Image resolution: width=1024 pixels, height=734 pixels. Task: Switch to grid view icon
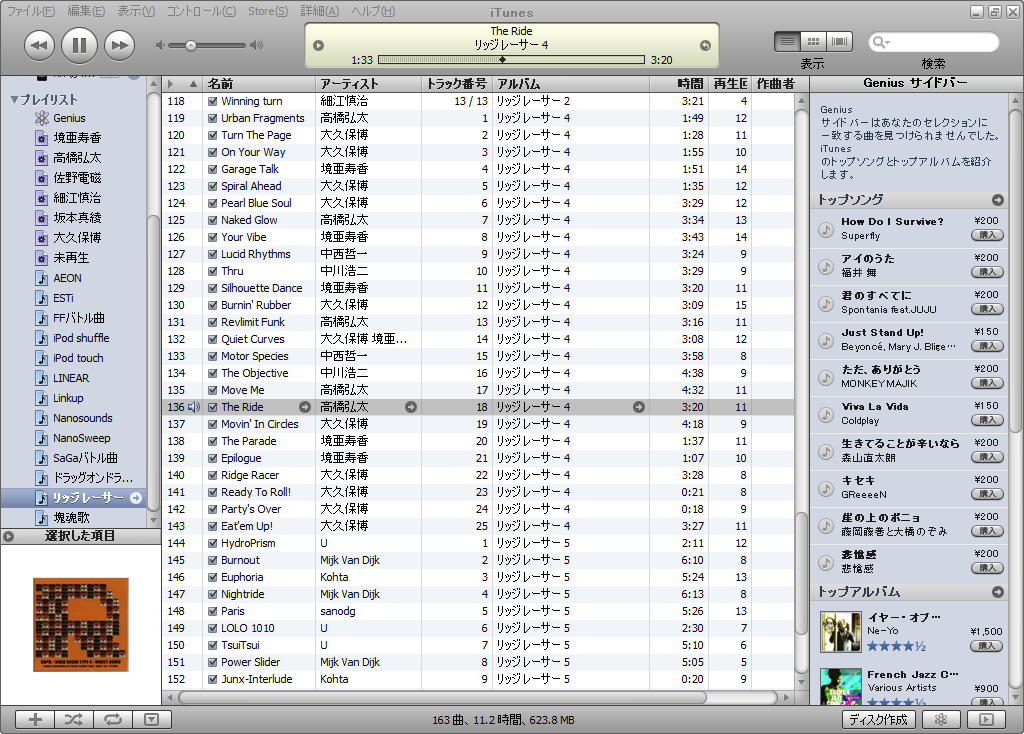[813, 42]
